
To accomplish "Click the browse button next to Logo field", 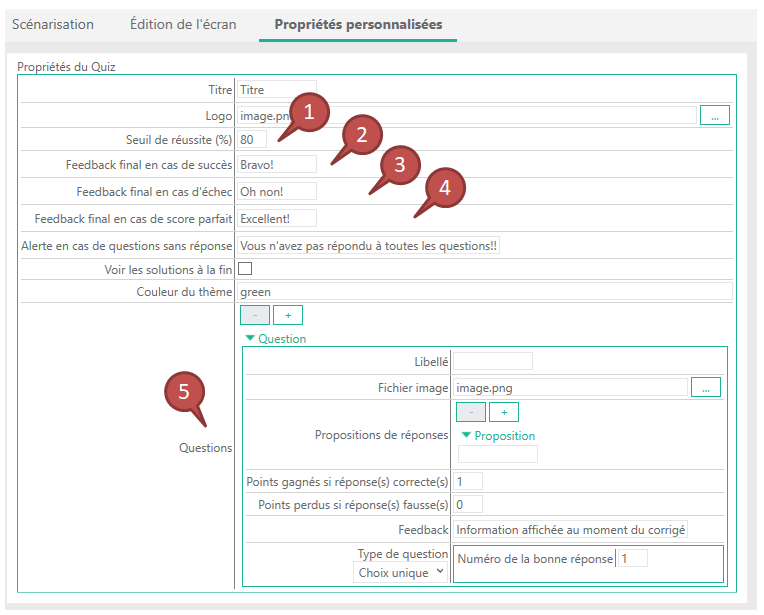I will coord(714,115).
